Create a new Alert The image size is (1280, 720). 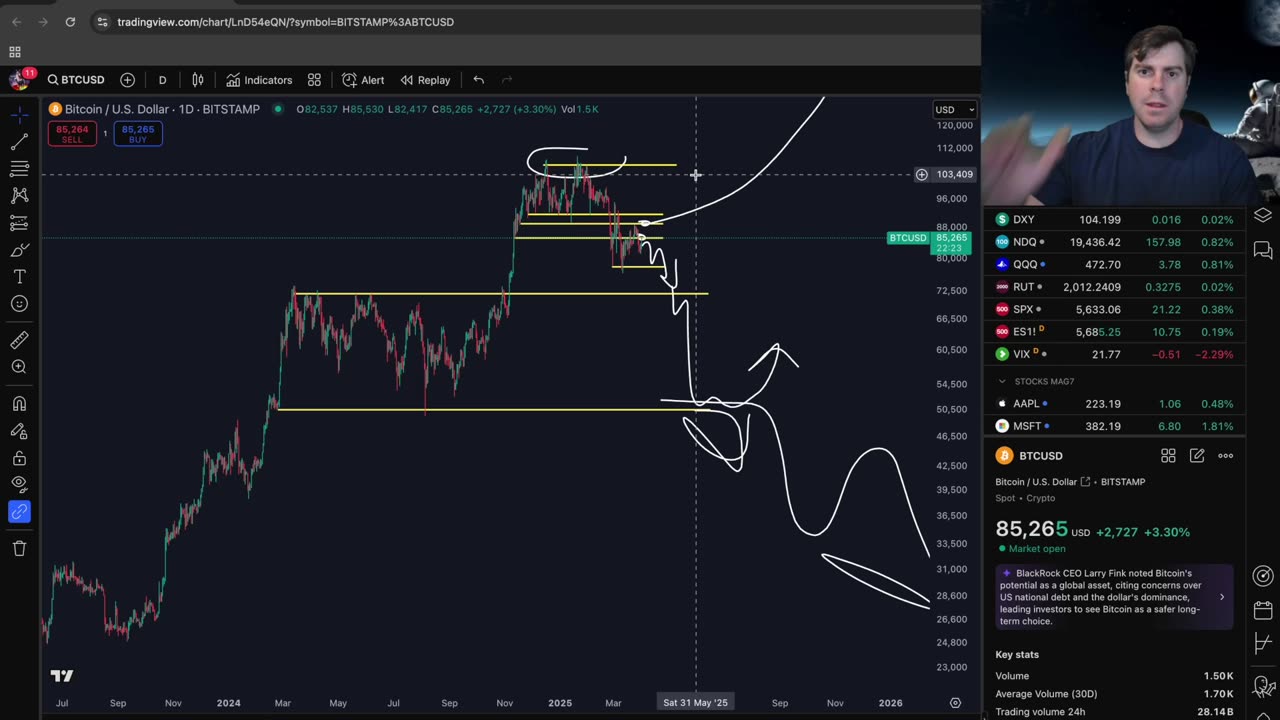point(363,80)
